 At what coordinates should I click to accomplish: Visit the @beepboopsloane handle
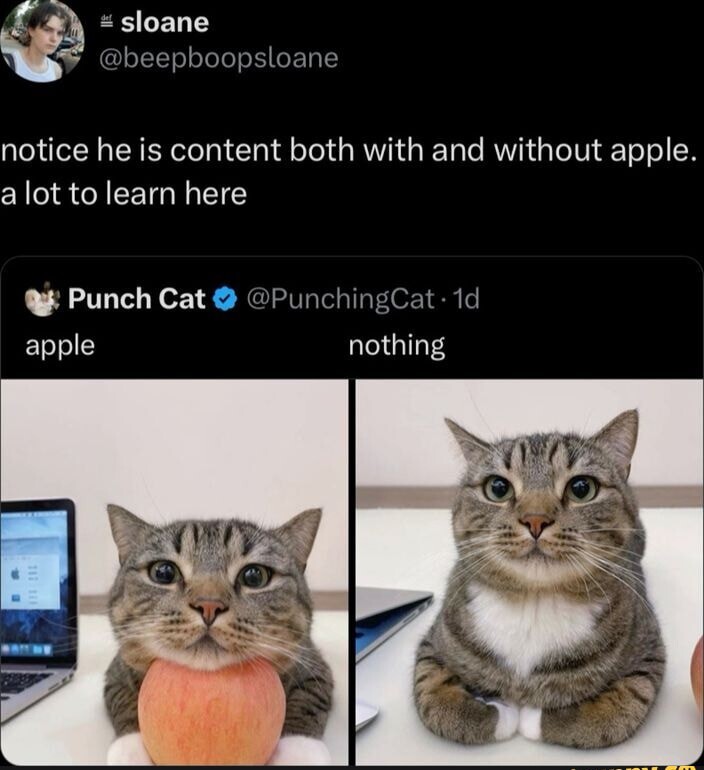click(219, 58)
